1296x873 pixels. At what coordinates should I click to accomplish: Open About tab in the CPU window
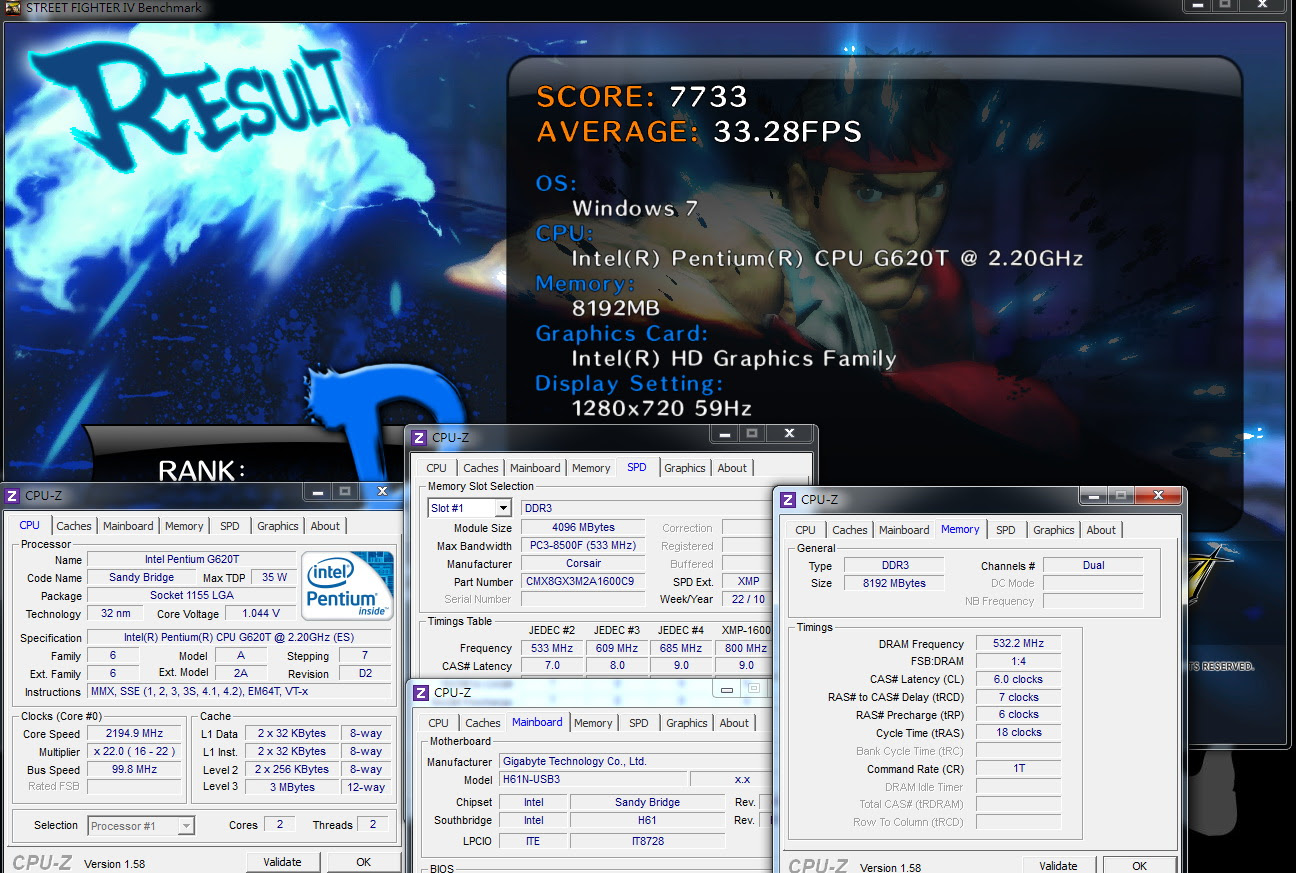click(x=325, y=526)
